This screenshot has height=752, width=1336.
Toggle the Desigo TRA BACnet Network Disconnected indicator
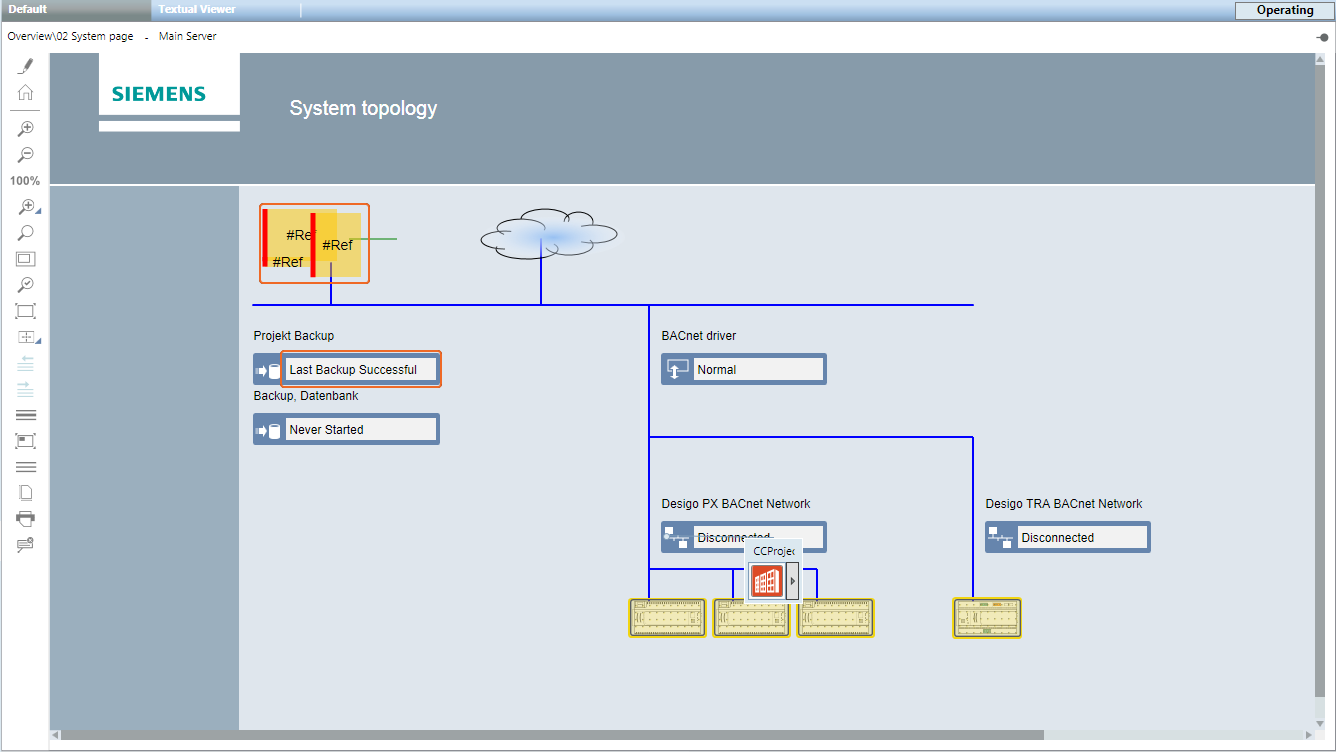1067,537
